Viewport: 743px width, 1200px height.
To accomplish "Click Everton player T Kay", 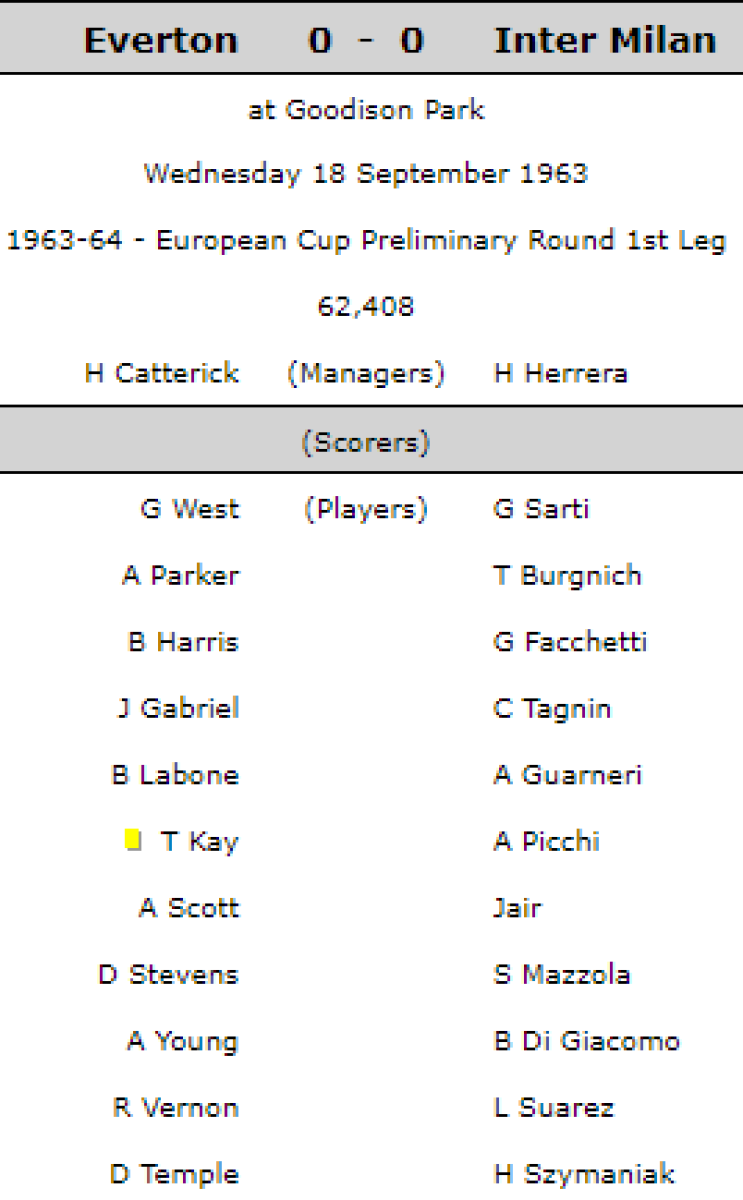I will point(200,842).
